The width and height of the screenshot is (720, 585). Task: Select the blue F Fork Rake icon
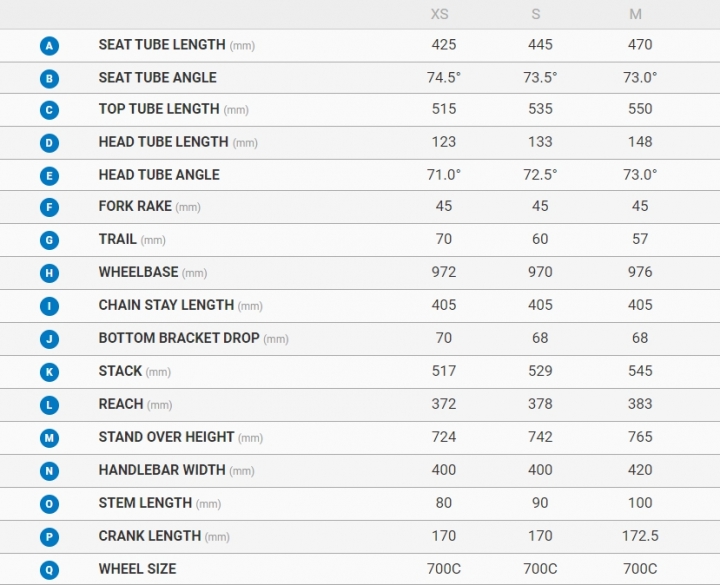click(49, 207)
